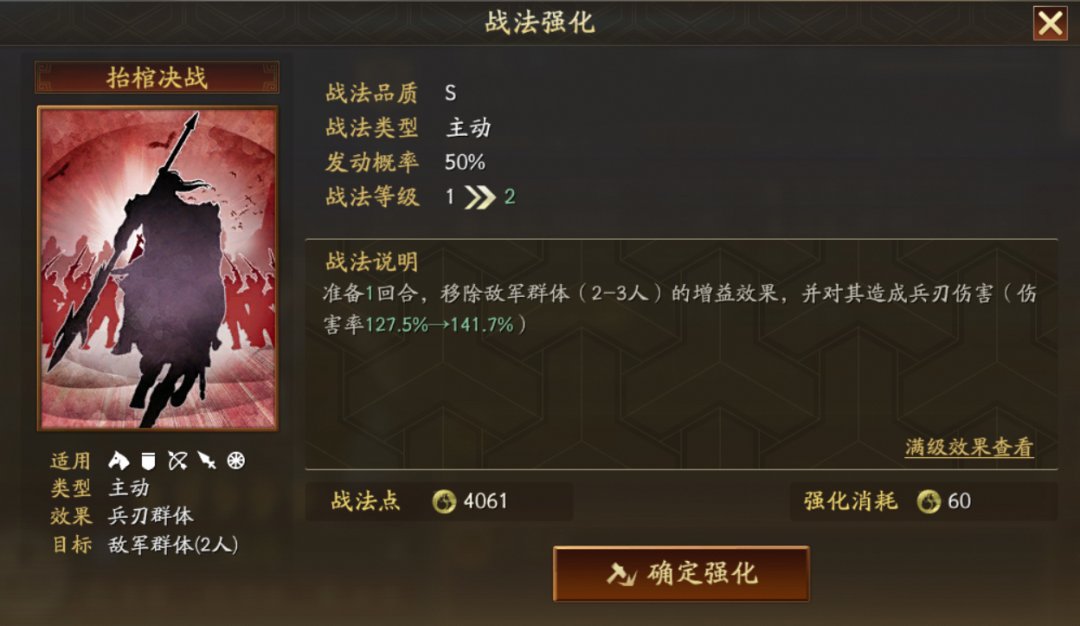Click the 发动概率 50% value

[465, 163]
